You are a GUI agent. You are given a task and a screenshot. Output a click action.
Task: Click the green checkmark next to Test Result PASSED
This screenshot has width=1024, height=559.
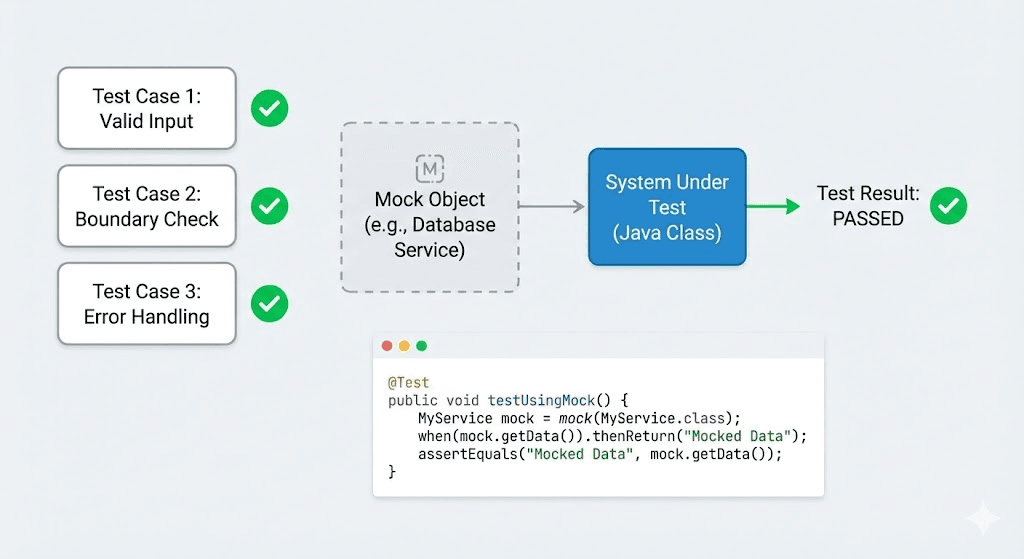click(949, 206)
